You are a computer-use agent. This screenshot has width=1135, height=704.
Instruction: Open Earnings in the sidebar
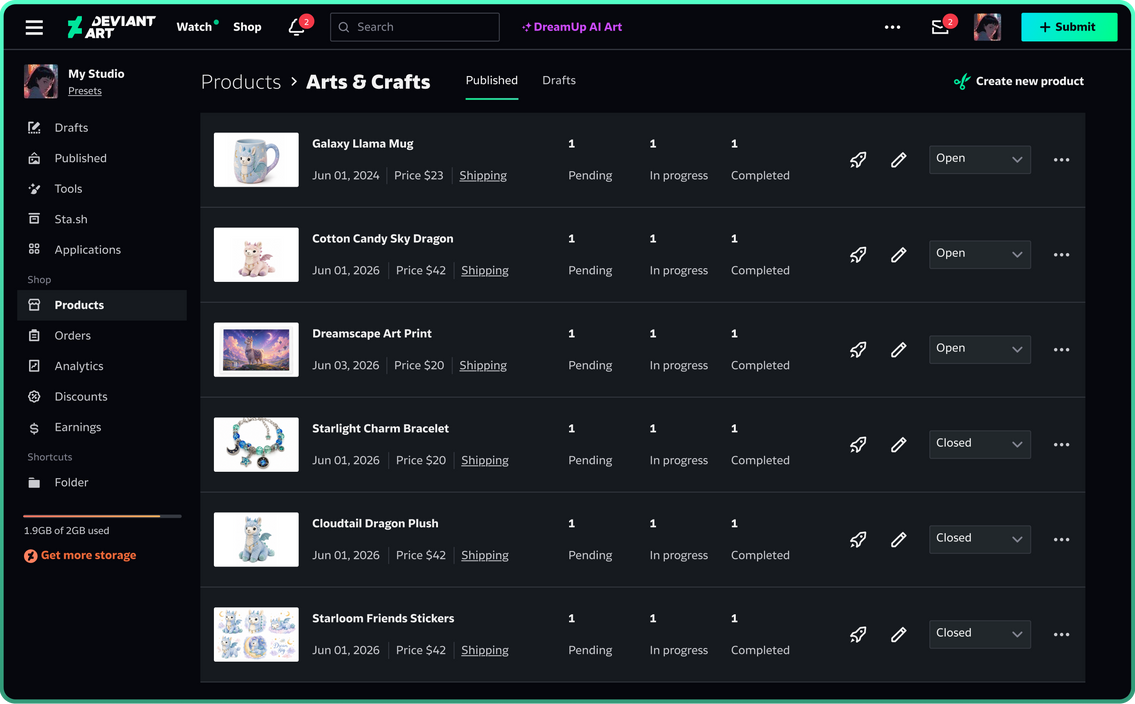(x=101, y=427)
